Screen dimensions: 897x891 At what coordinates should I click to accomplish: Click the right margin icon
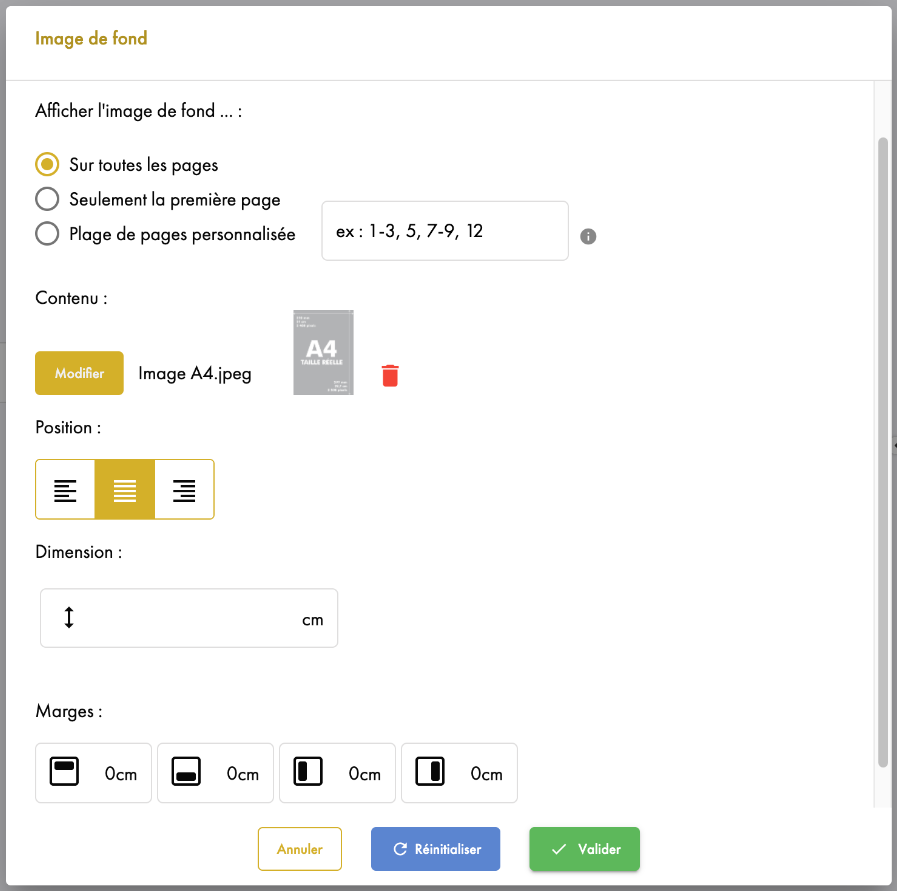point(430,772)
